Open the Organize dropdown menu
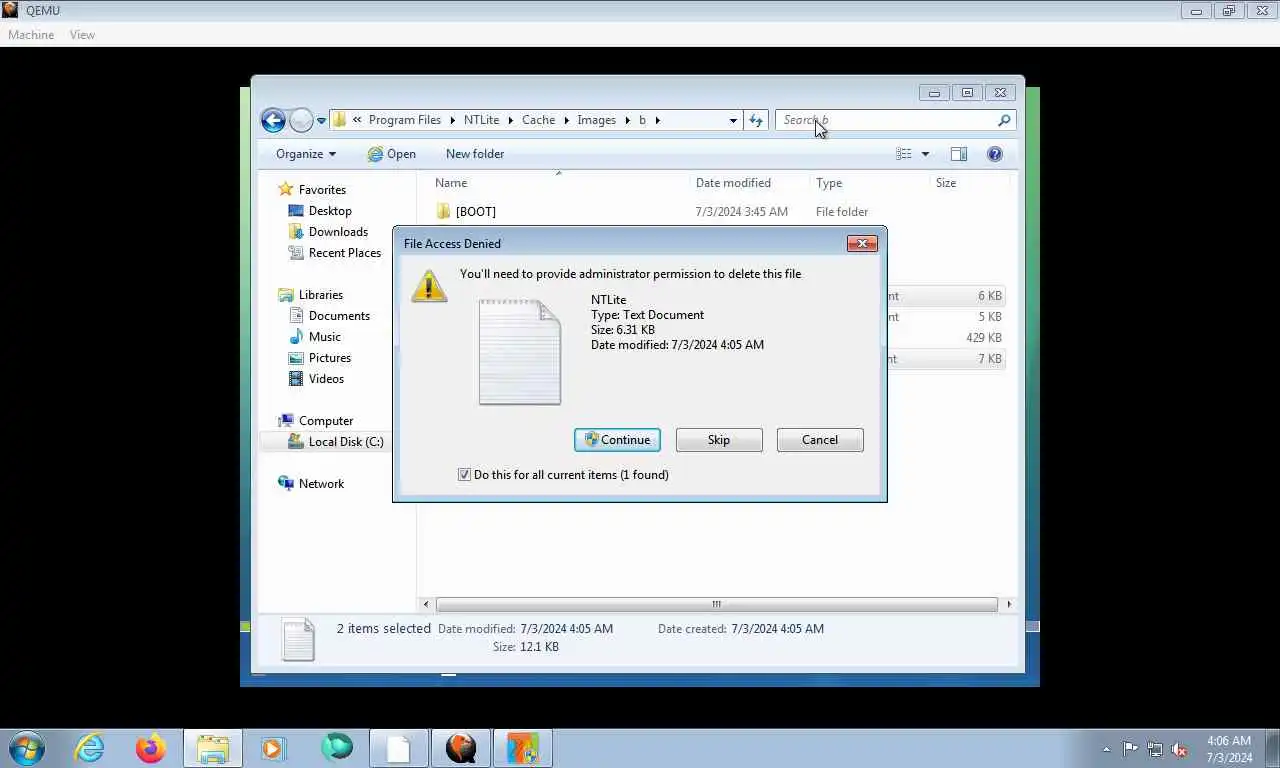This screenshot has width=1280, height=768. 306,154
